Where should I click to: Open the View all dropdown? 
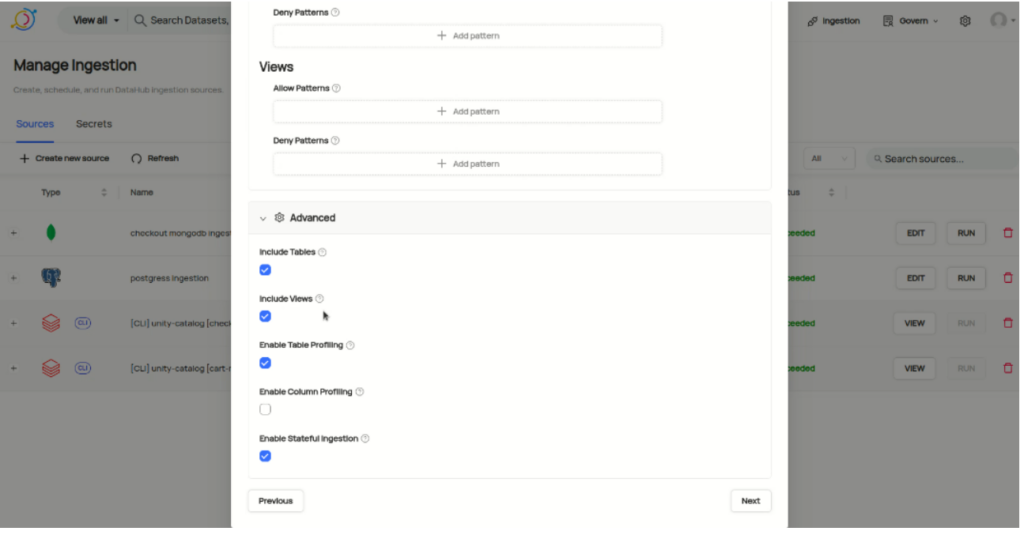point(95,20)
